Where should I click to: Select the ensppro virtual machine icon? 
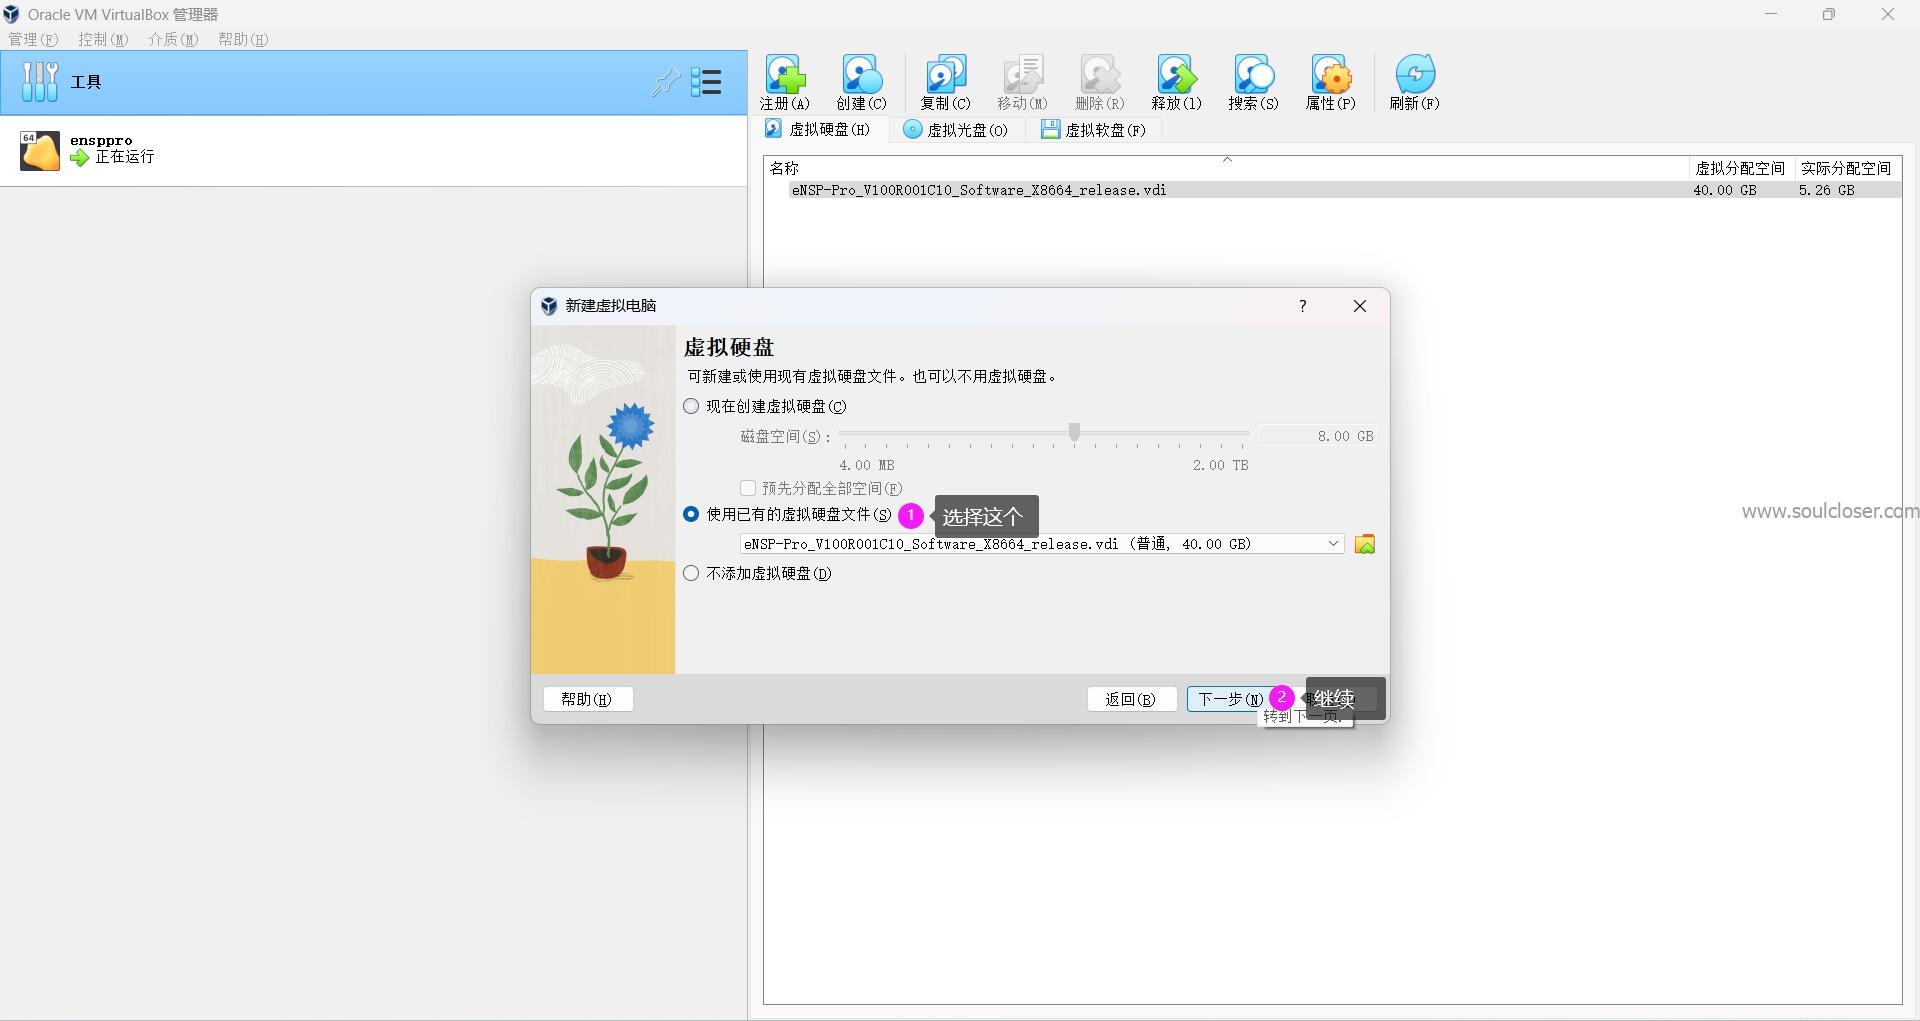[40, 151]
